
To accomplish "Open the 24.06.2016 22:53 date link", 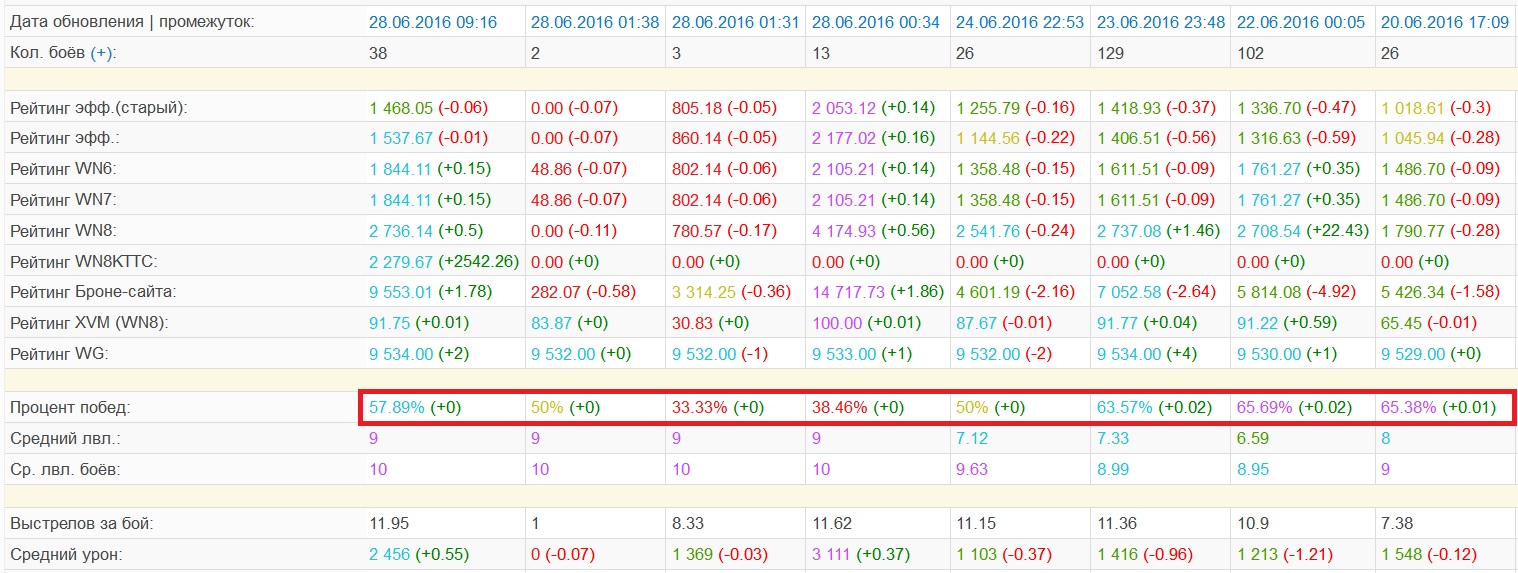I will click(x=1021, y=22).
